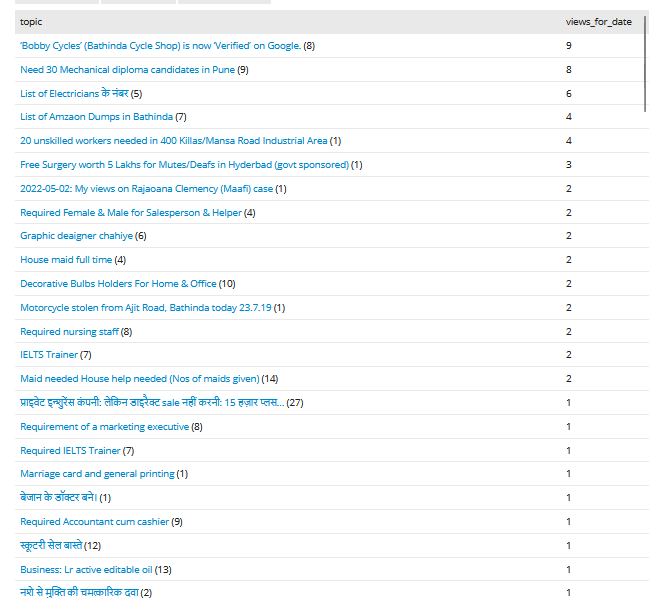Viewport: 658px width, 611px height.
Task: Open the 'Required IELTS Trainer' topic
Action: (70, 451)
